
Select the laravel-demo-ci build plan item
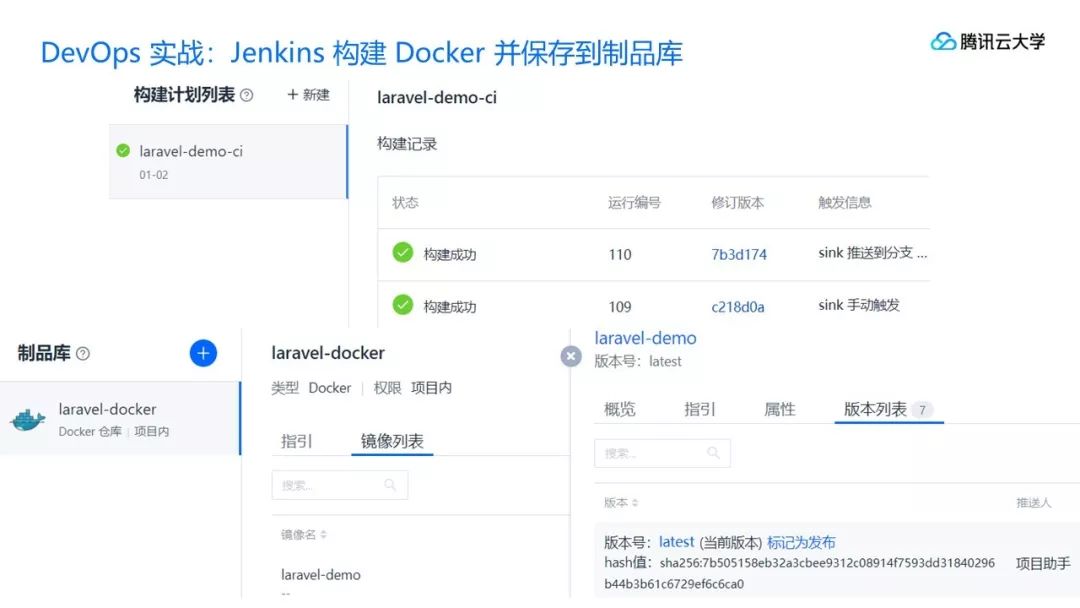point(228,162)
